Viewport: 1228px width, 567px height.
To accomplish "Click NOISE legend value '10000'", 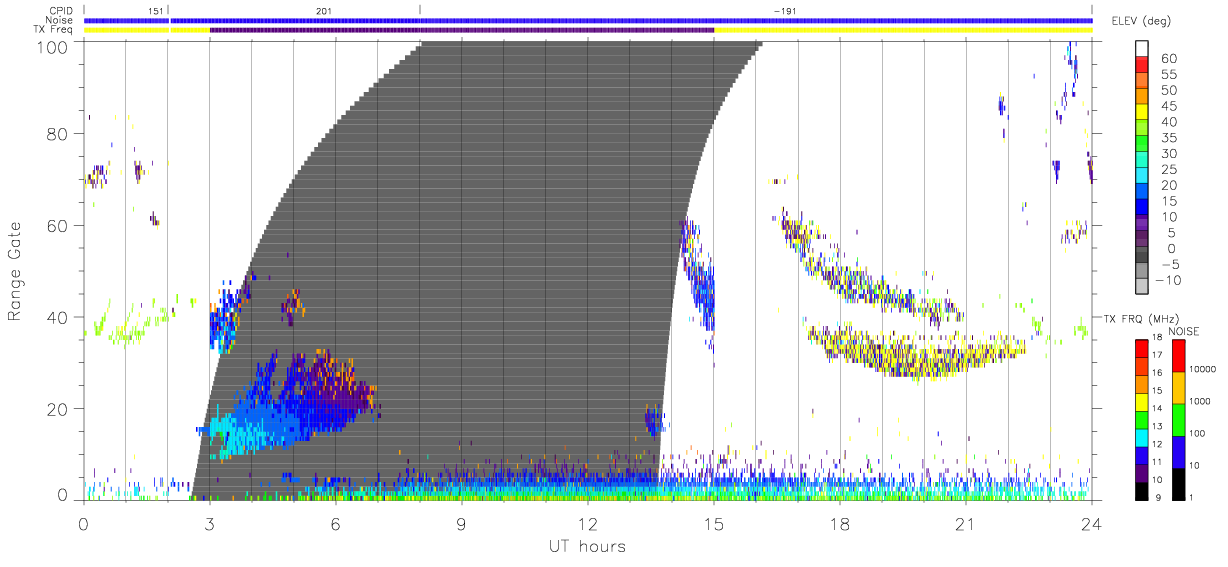I will pos(1202,369).
